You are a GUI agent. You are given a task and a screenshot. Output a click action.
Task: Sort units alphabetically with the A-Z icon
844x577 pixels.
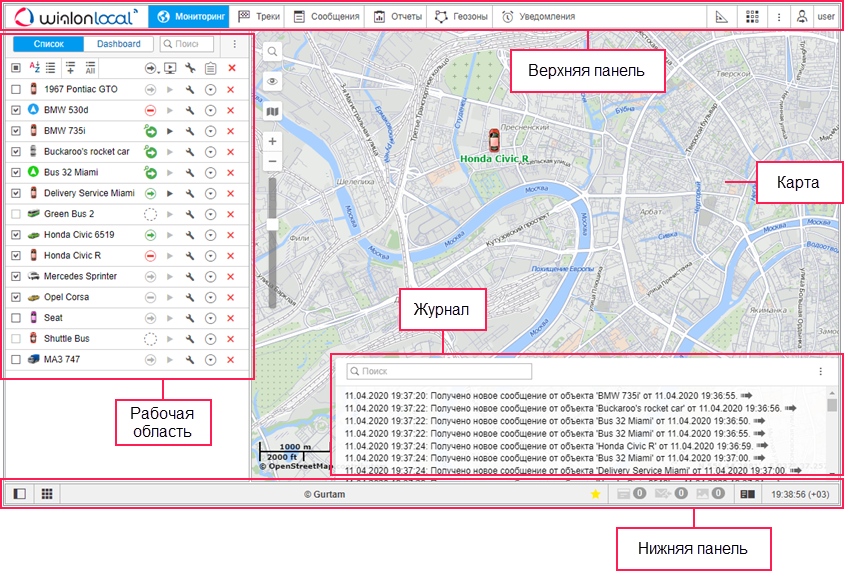pos(34,68)
